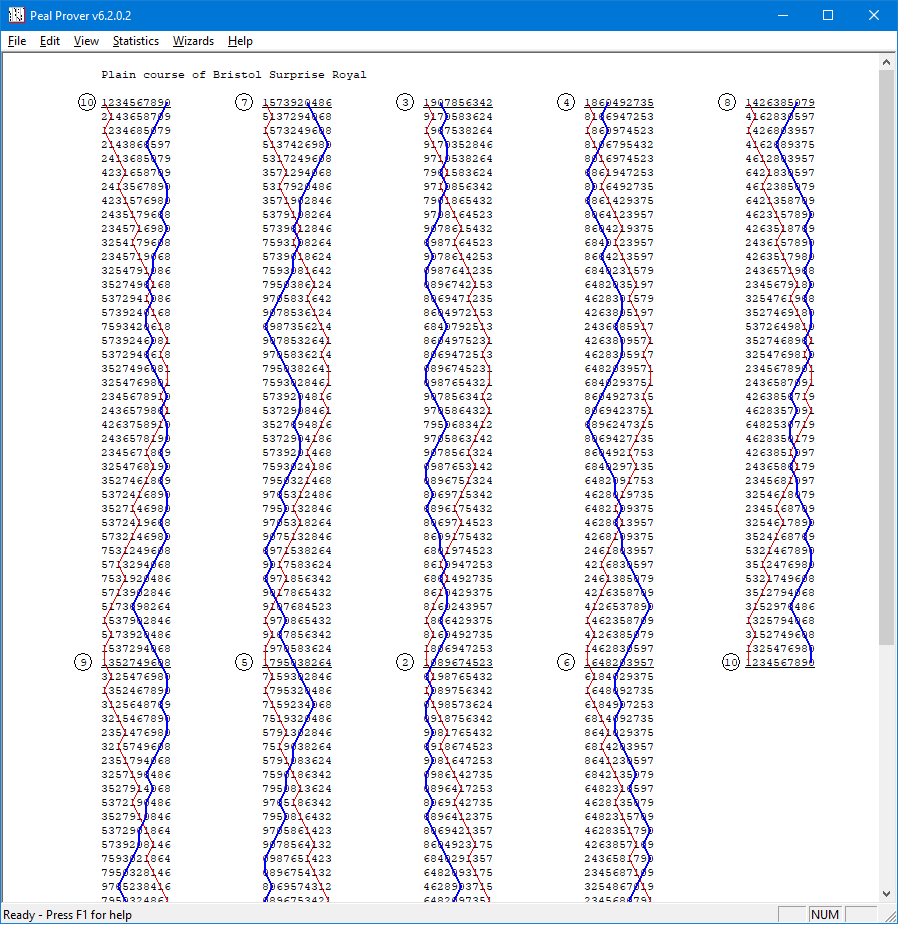Click the resize grip in status bar corner
This screenshot has width=900, height=928.
891,916
